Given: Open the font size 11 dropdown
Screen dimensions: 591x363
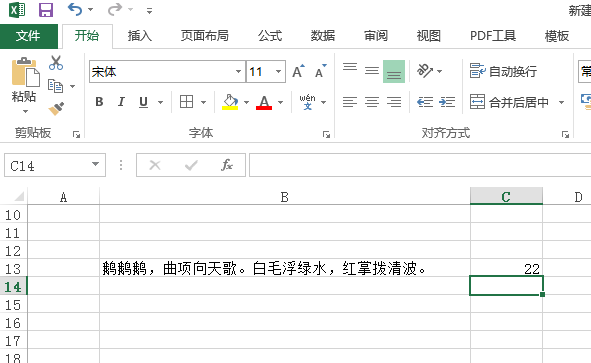Looking at the screenshot, I should (x=279, y=72).
